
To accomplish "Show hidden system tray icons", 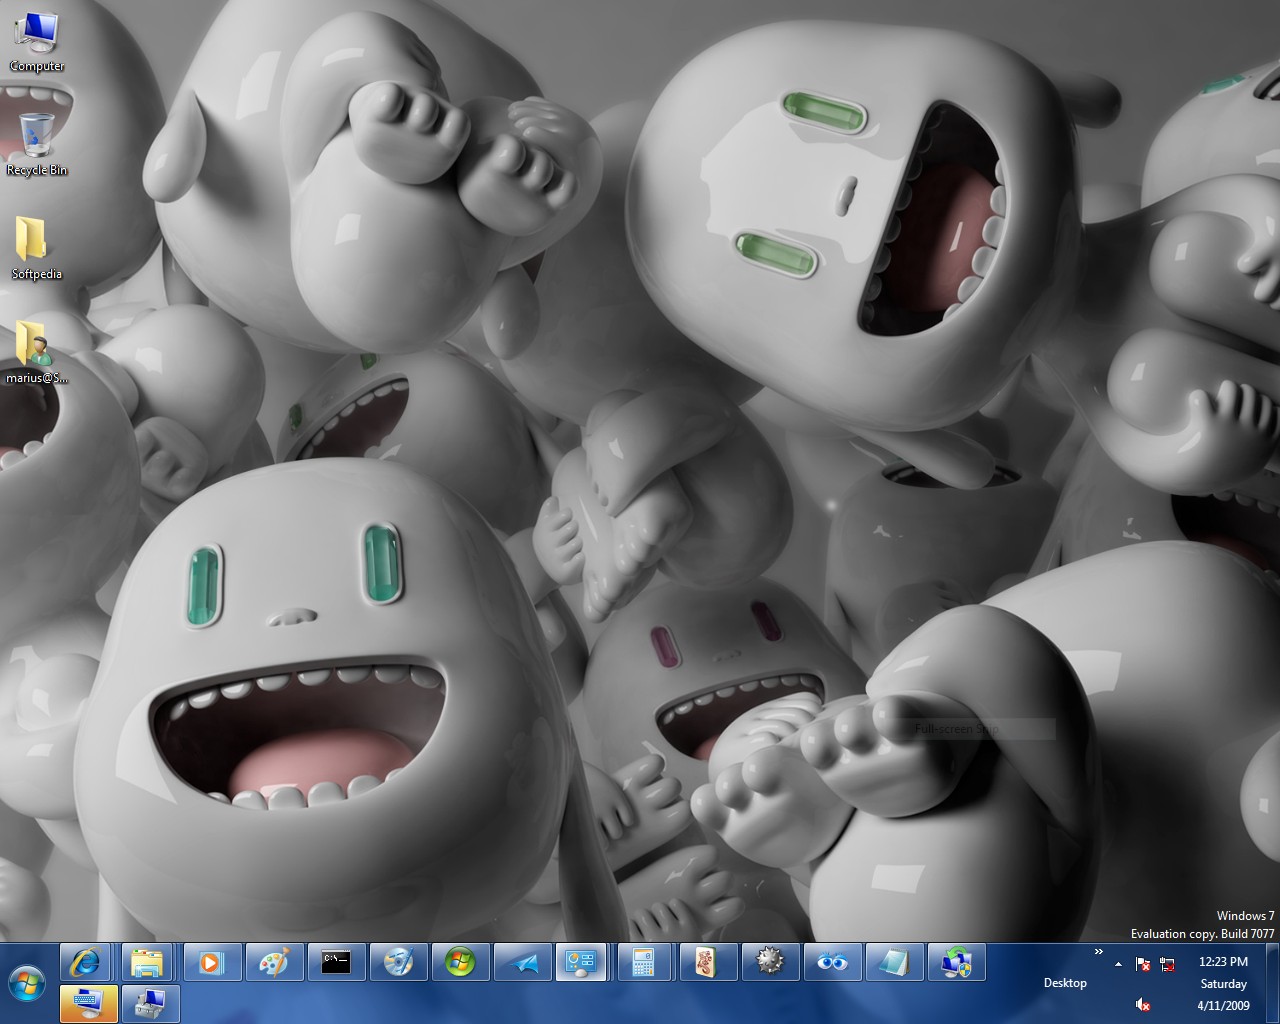I will tap(1118, 964).
